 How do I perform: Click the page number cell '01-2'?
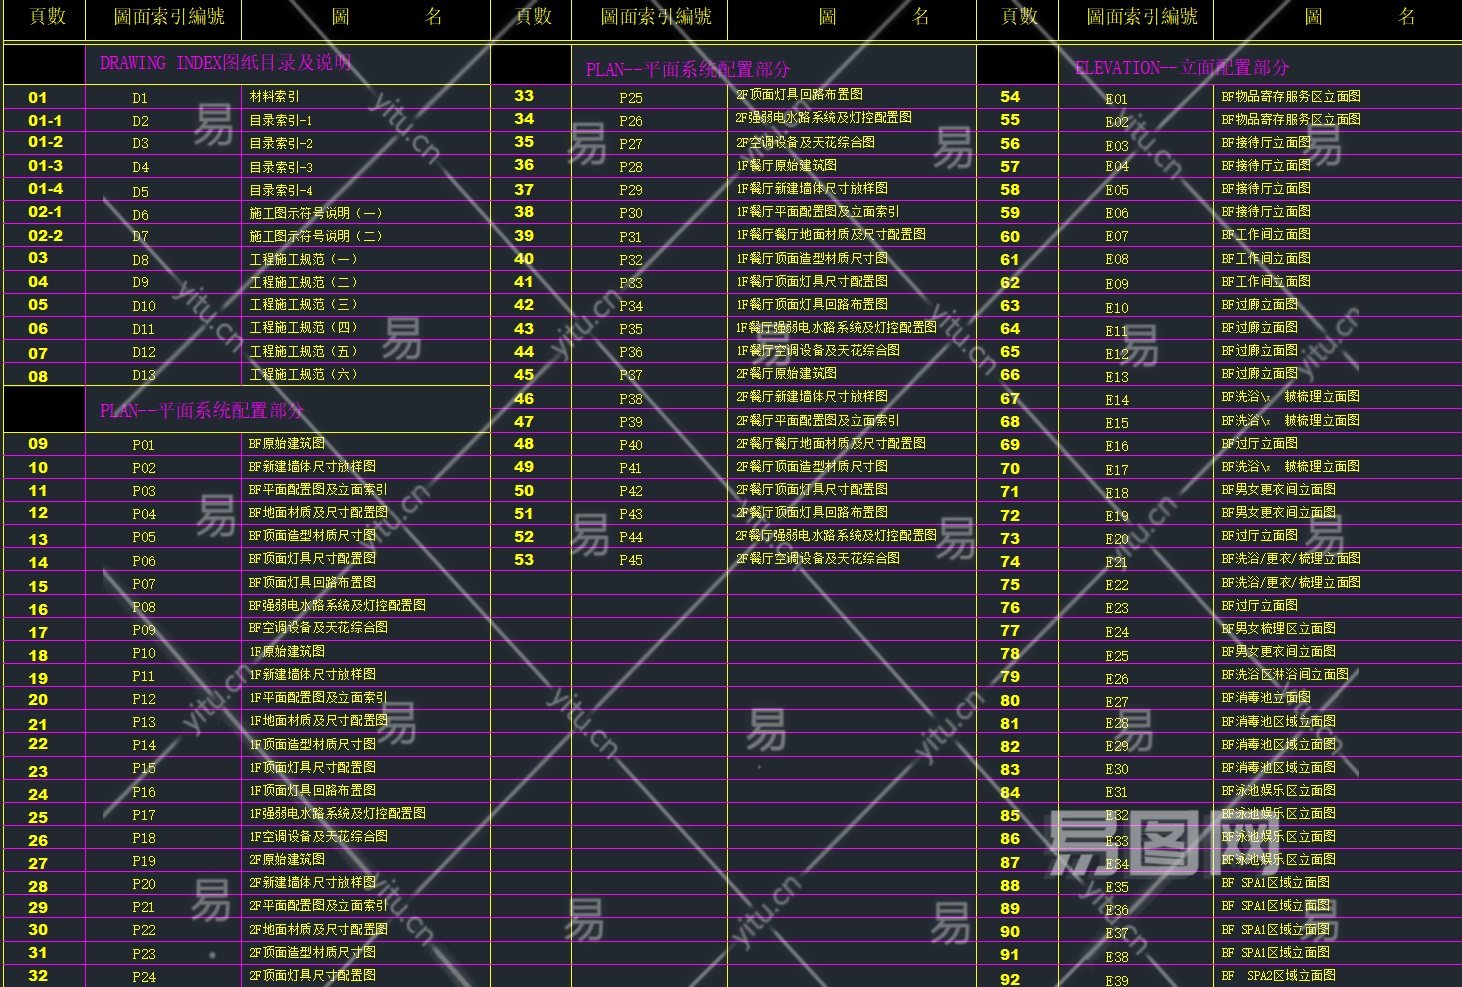click(x=45, y=142)
